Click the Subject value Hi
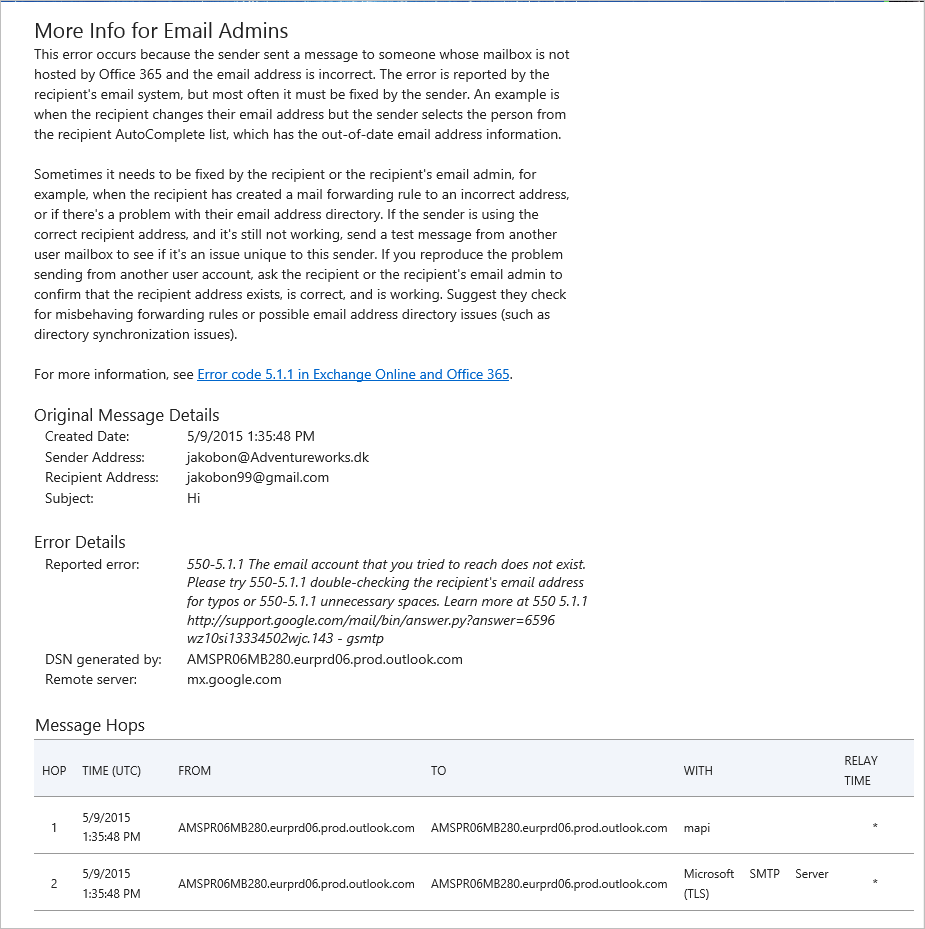 point(194,498)
